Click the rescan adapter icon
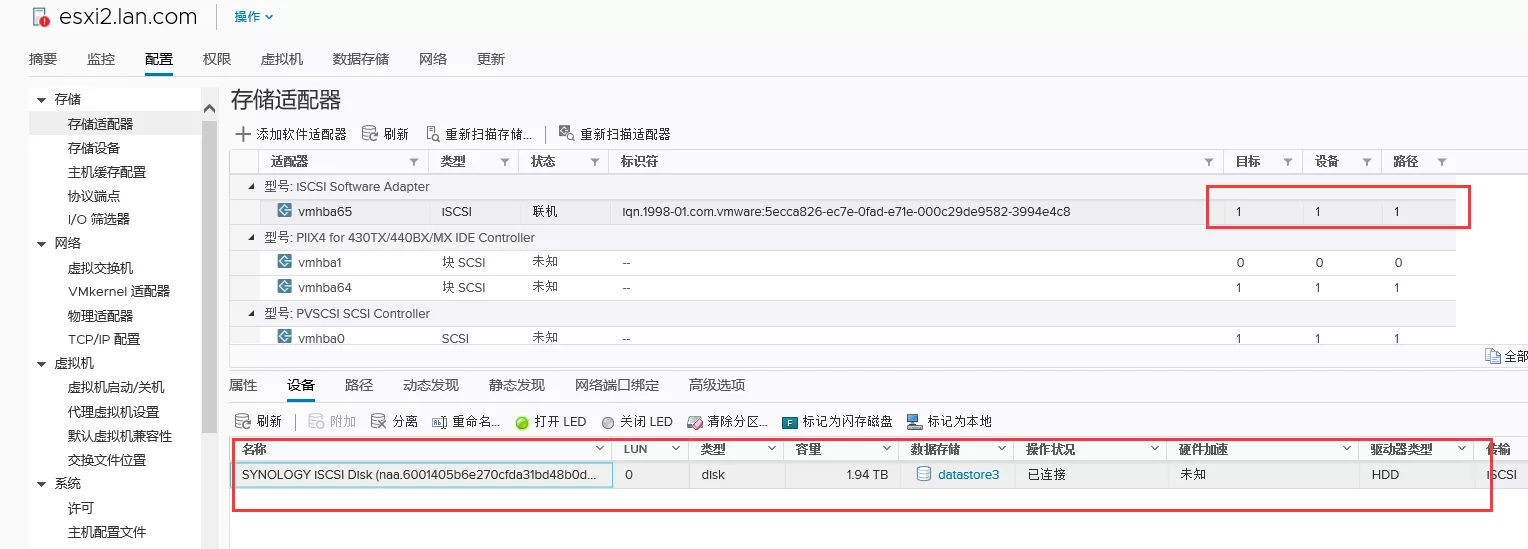This screenshot has width=1528, height=549. point(566,134)
